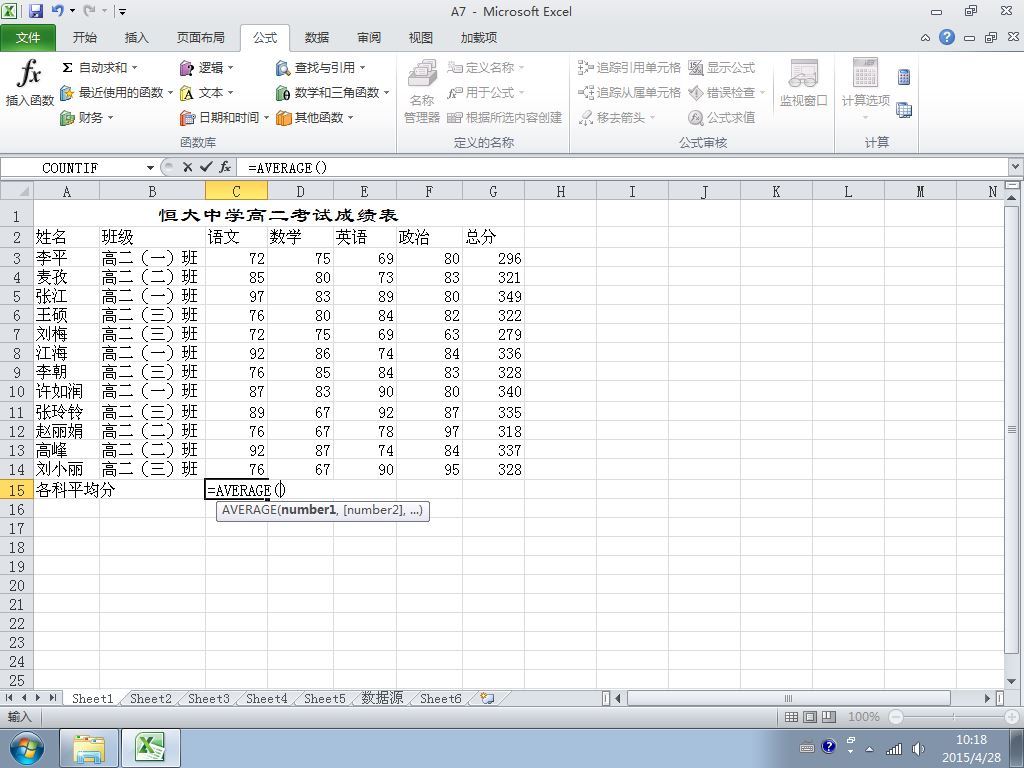Click the Calculate Now calculator icon
This screenshot has width=1024, height=768.
click(904, 77)
